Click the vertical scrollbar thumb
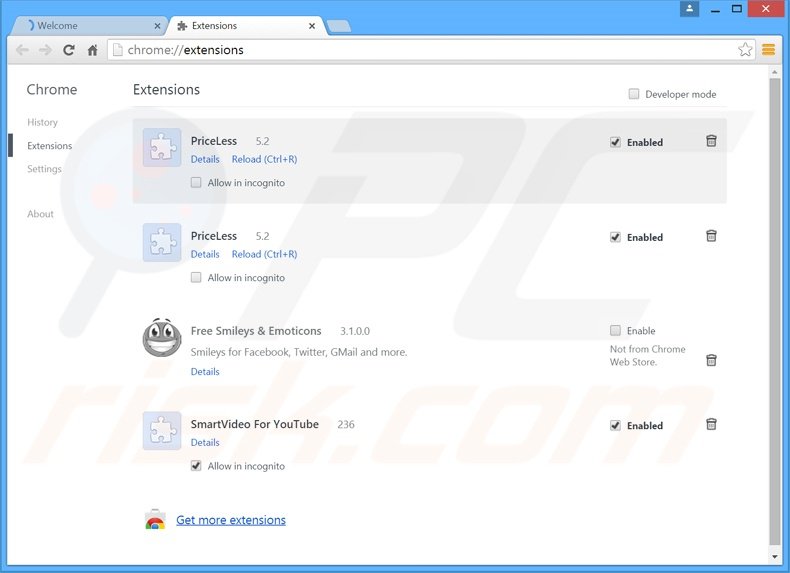This screenshot has width=790, height=573. [774, 311]
